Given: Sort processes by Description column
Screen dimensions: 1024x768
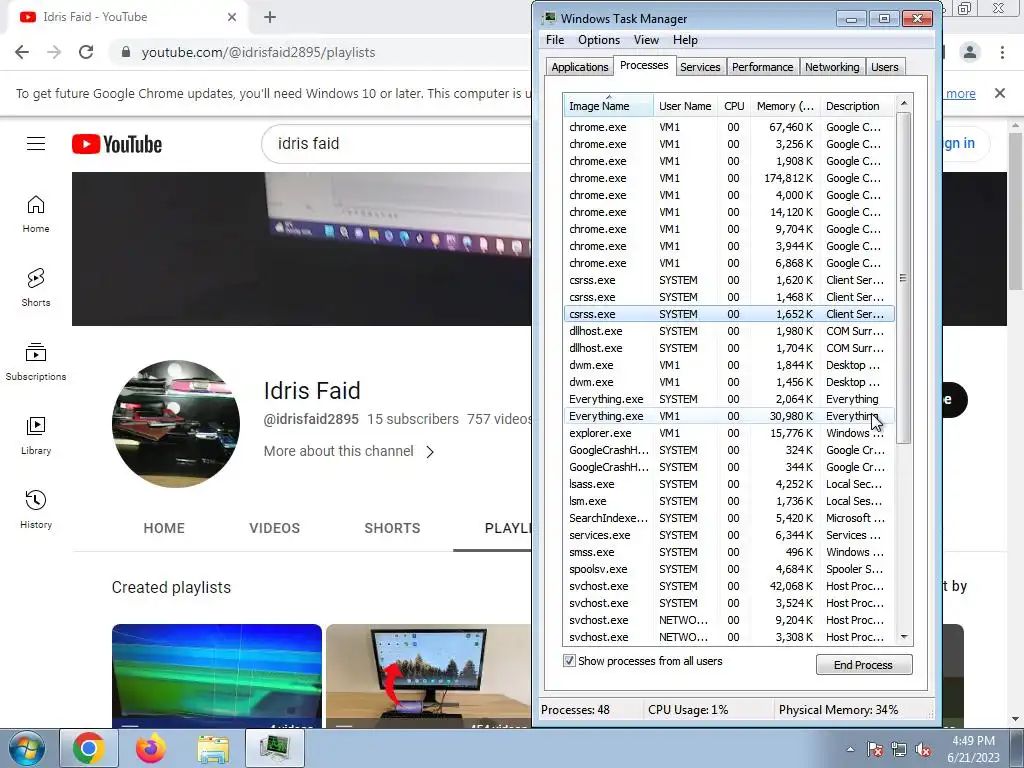Looking at the screenshot, I should [857, 106].
